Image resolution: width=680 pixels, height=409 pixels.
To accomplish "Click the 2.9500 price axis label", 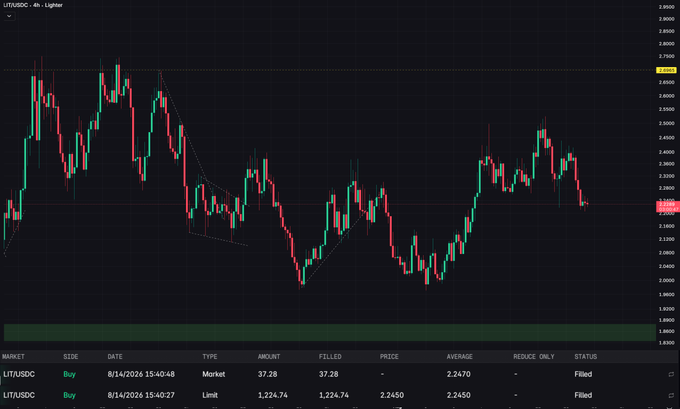I will click(x=667, y=7).
